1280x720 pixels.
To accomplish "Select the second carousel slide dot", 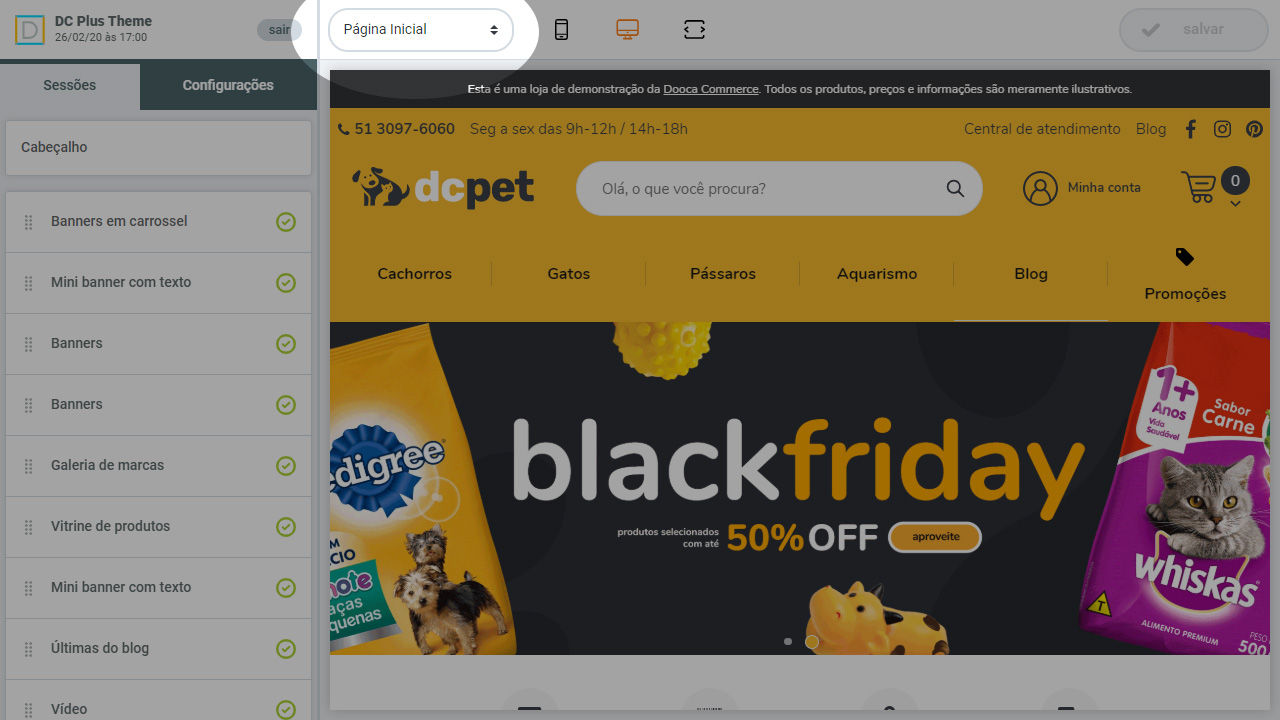I will [812, 641].
